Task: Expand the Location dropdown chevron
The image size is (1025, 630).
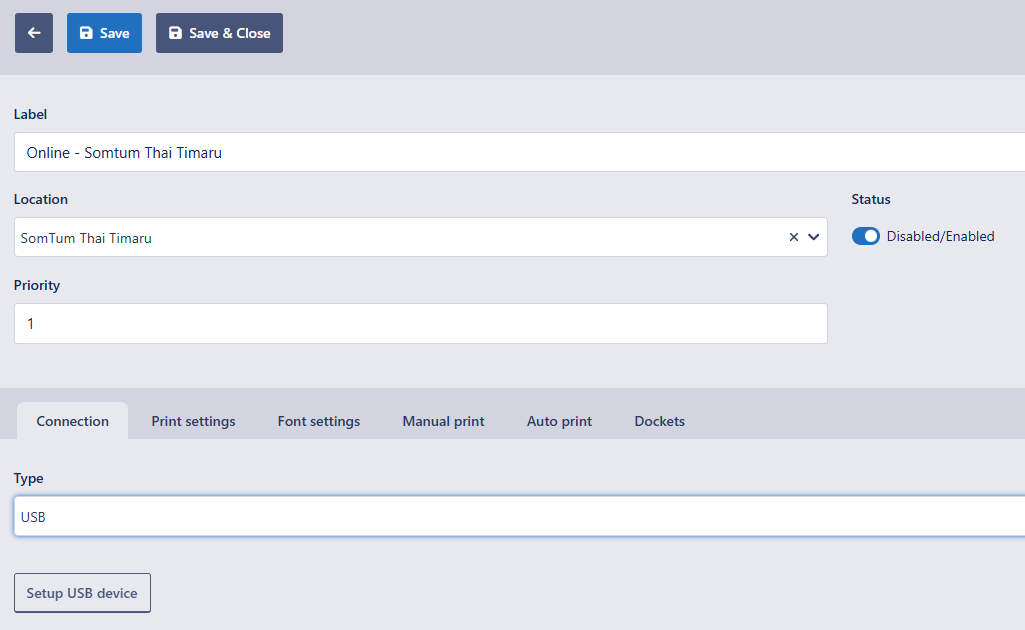Action: click(x=814, y=237)
